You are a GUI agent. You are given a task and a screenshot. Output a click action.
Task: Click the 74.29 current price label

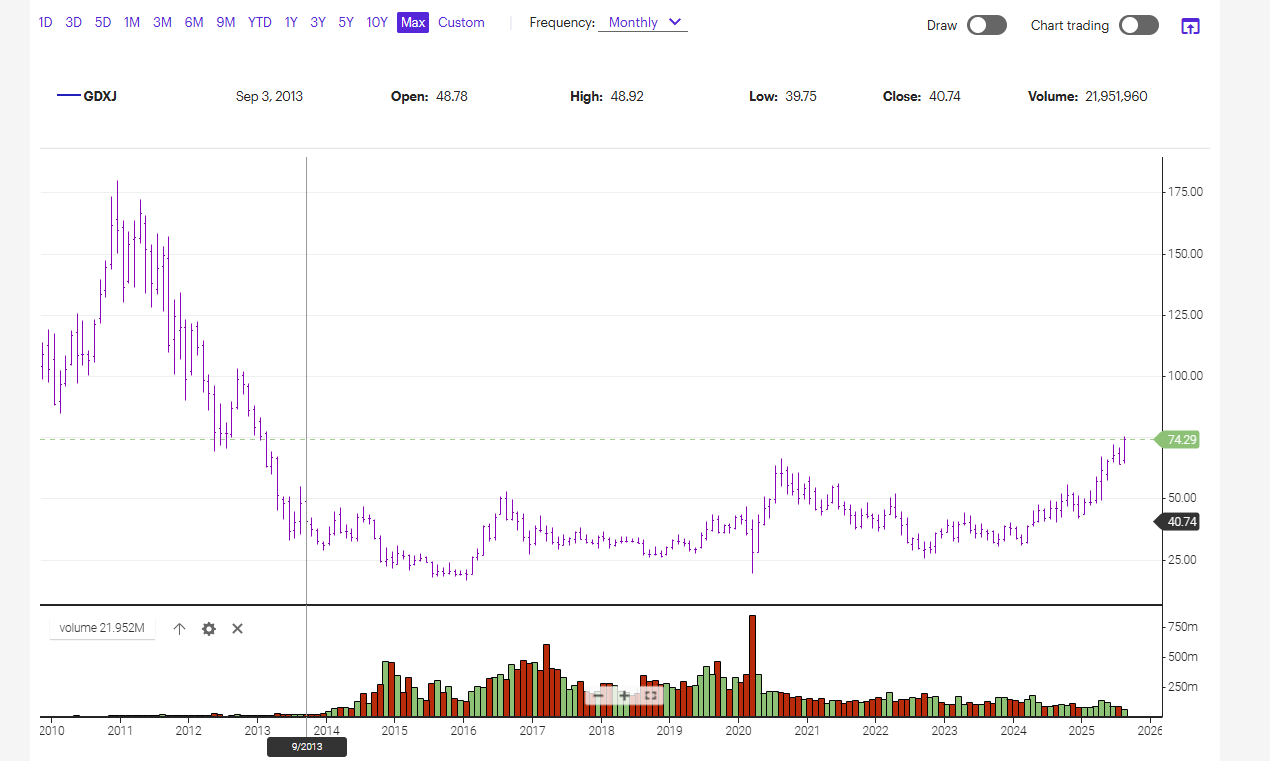(x=1182, y=439)
